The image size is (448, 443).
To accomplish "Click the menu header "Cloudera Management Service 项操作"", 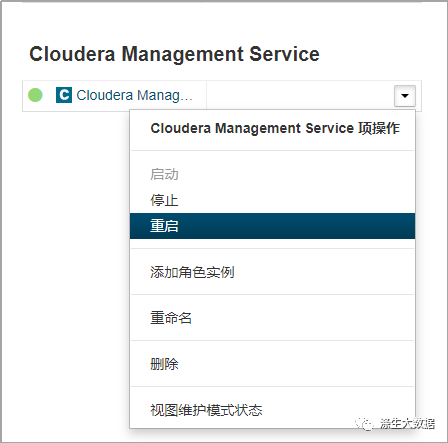I will point(275,128).
